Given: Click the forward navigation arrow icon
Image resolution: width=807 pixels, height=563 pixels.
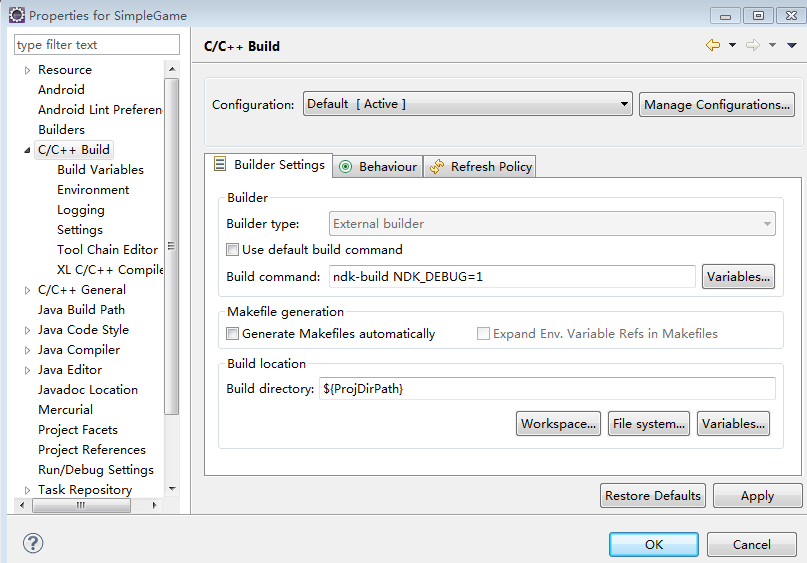Looking at the screenshot, I should click(753, 45).
